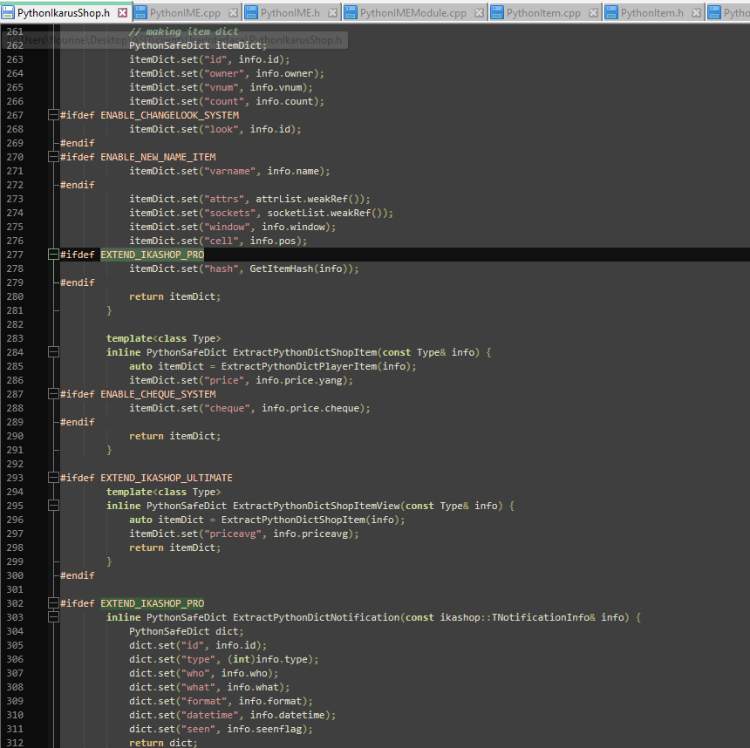Fold the ExtractPythonDictShopItemView function at line 295
Viewport: 750px width, 748px height.
[54, 506]
